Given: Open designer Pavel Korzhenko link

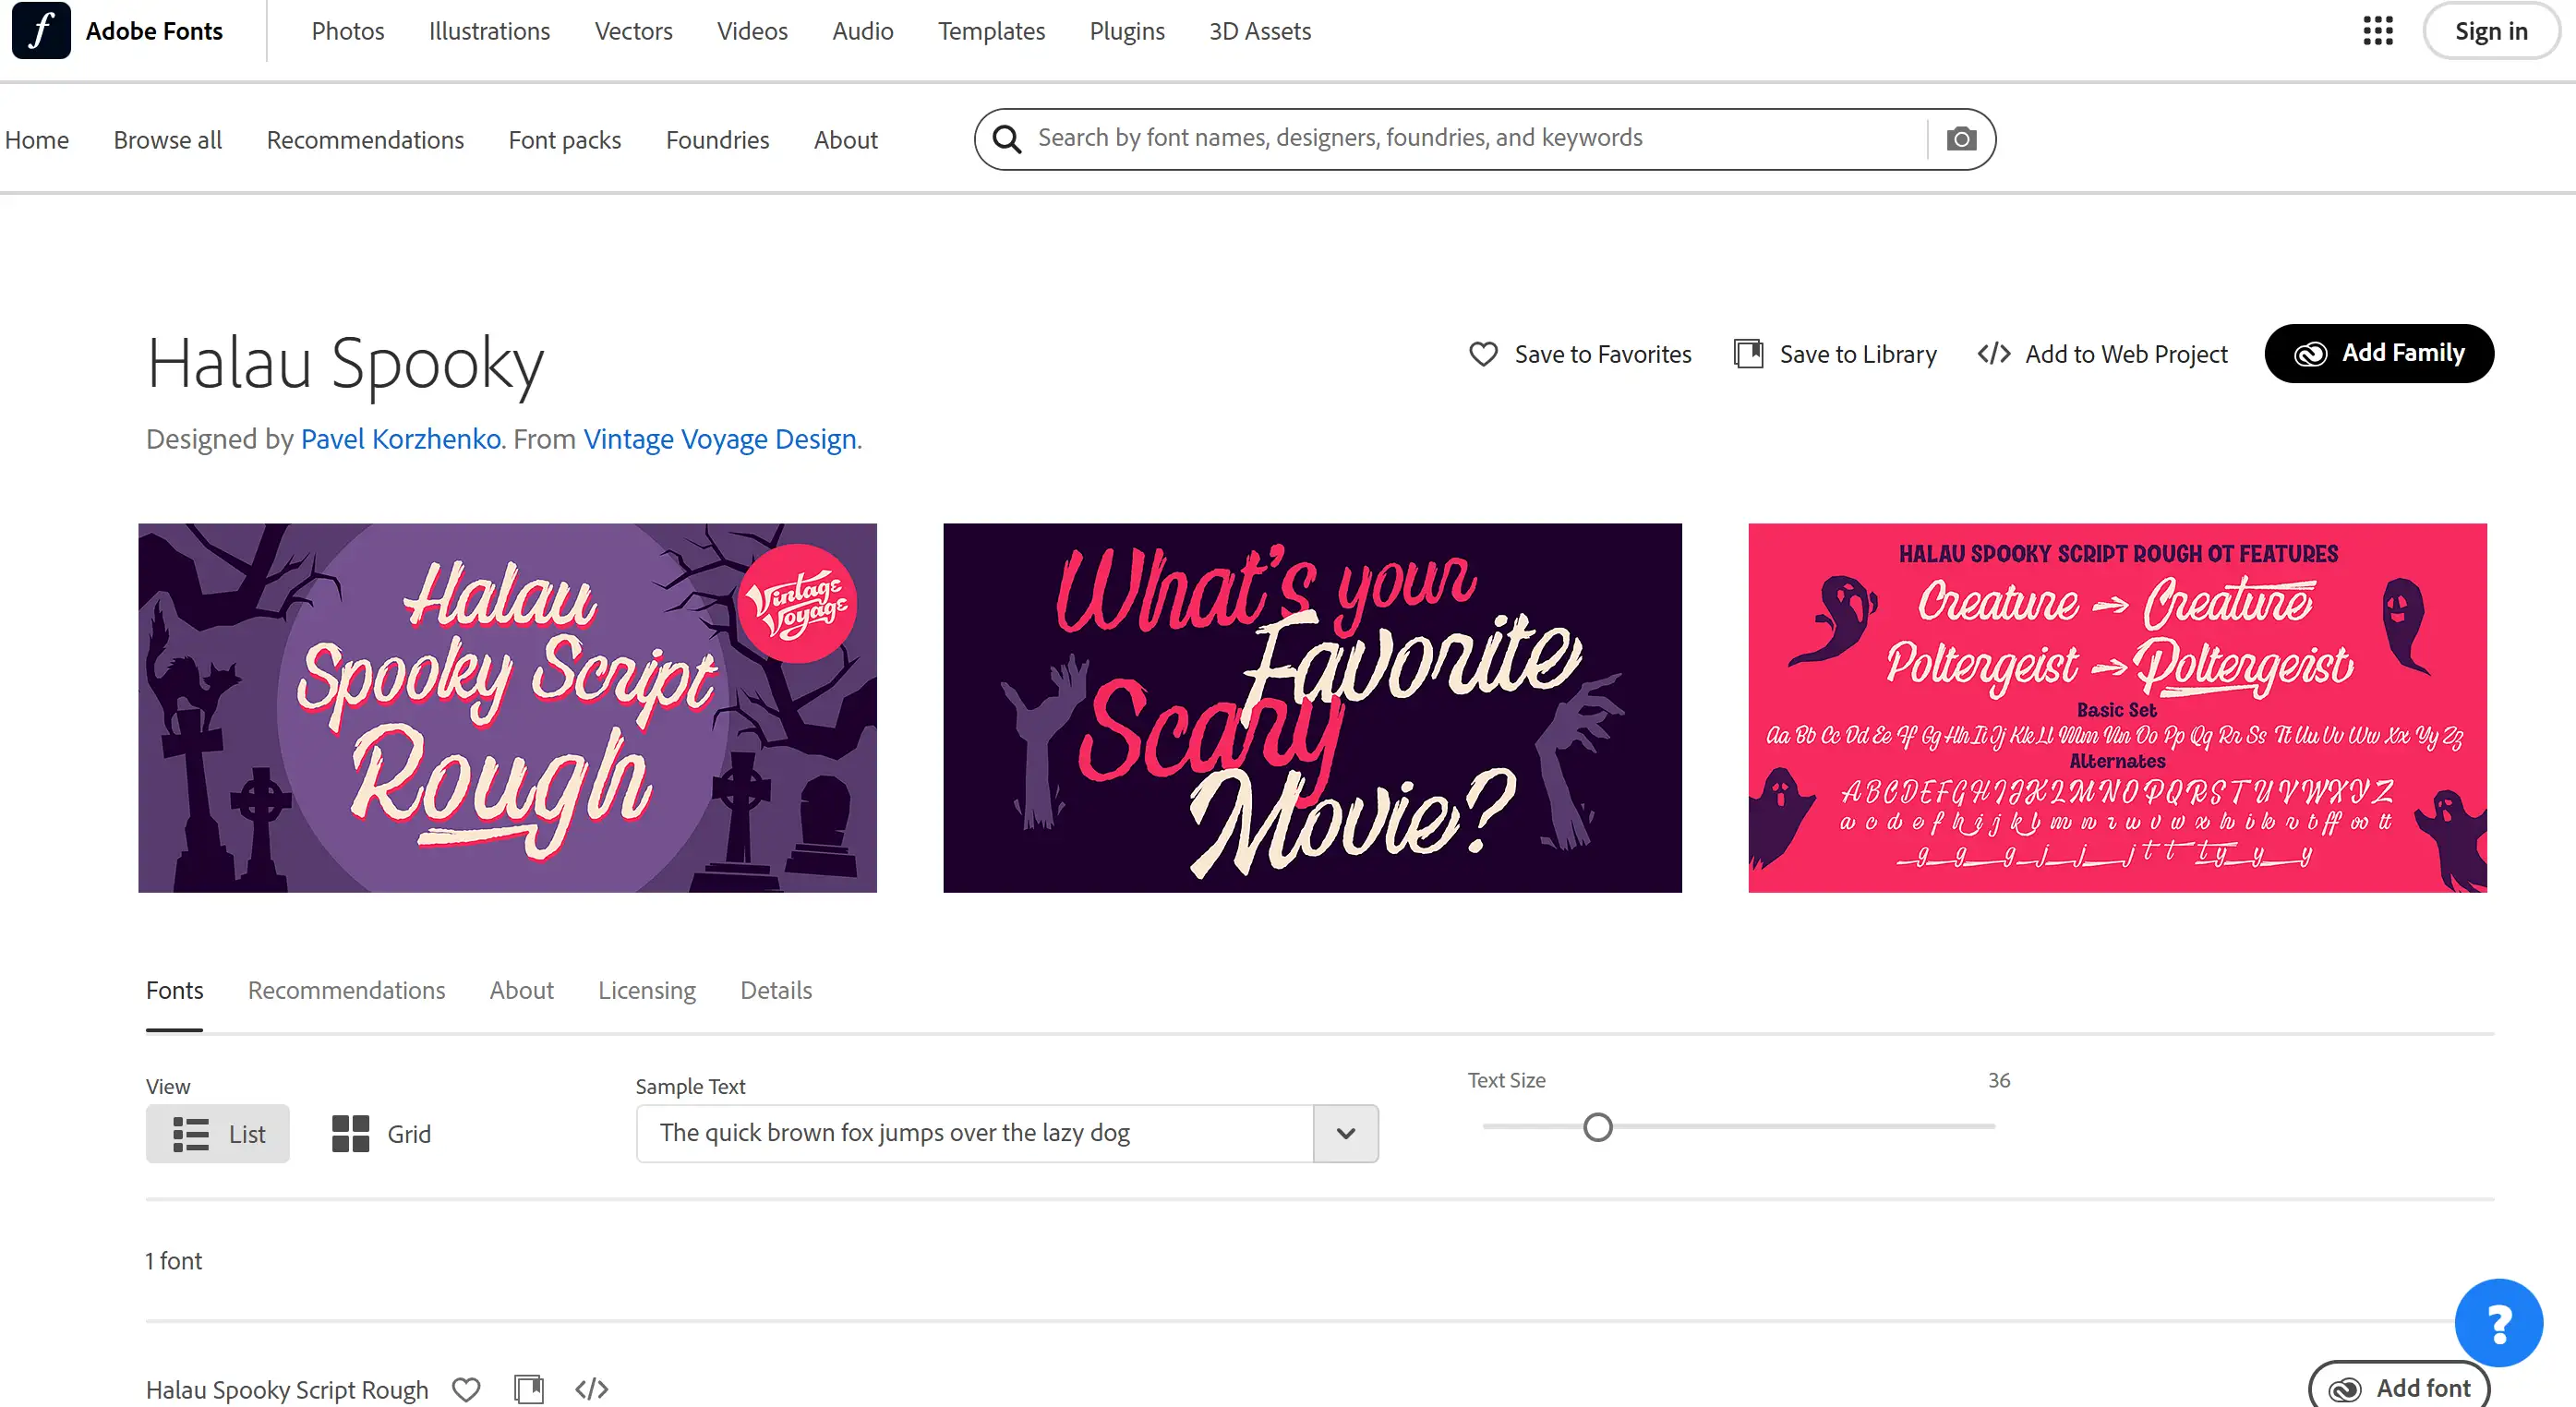Looking at the screenshot, I should [401, 439].
